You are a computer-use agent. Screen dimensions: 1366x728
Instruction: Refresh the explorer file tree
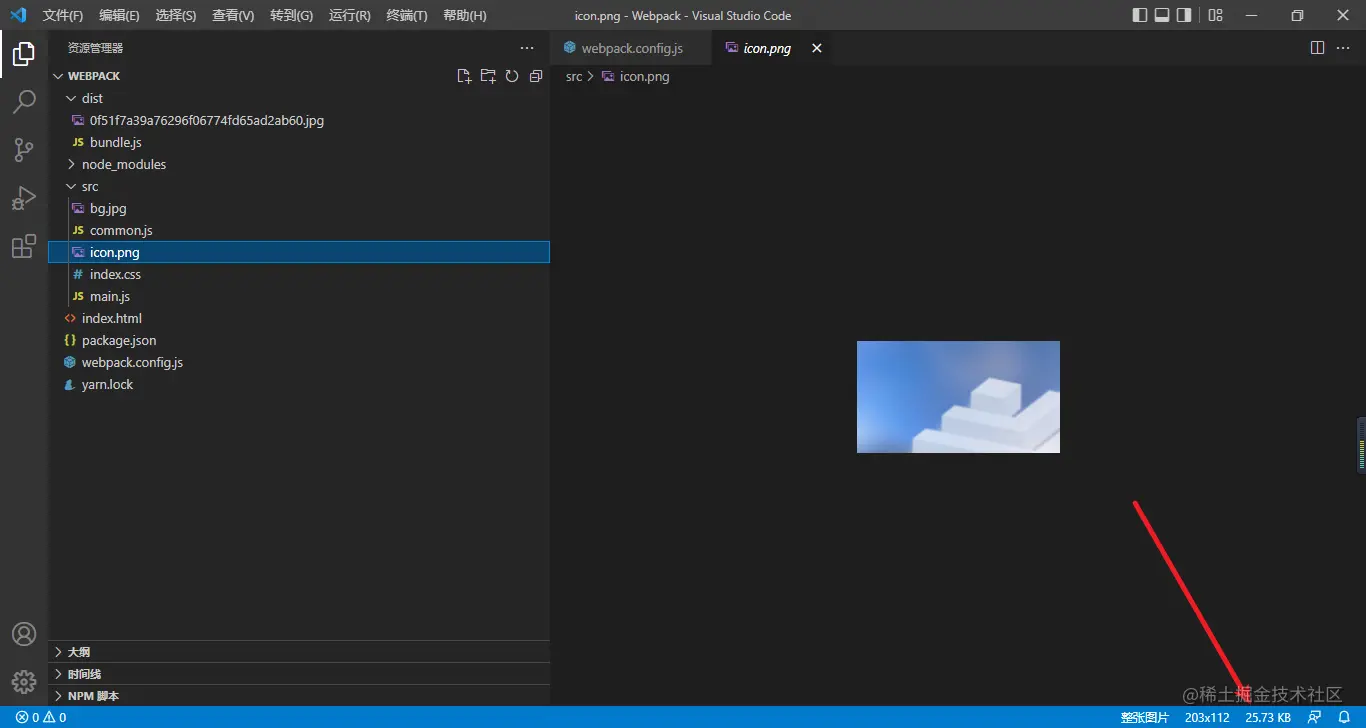tap(512, 76)
